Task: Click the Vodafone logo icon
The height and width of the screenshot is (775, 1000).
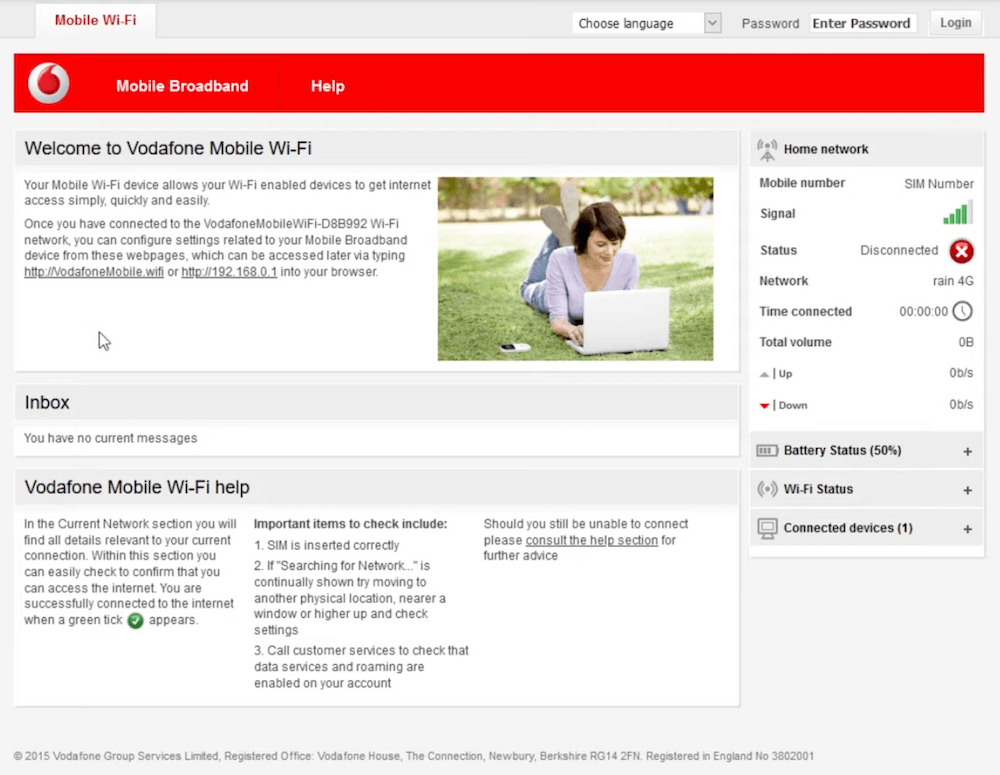Action: coord(48,84)
